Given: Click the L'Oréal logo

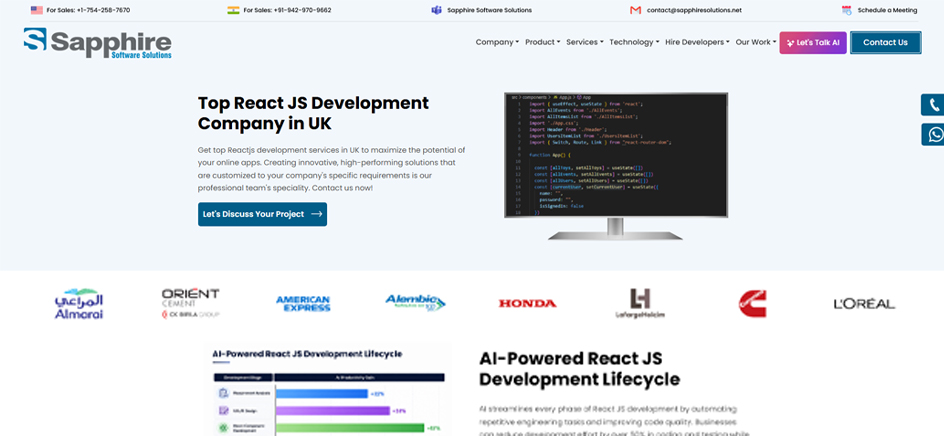Looking at the screenshot, I should pyautogui.click(x=865, y=304).
